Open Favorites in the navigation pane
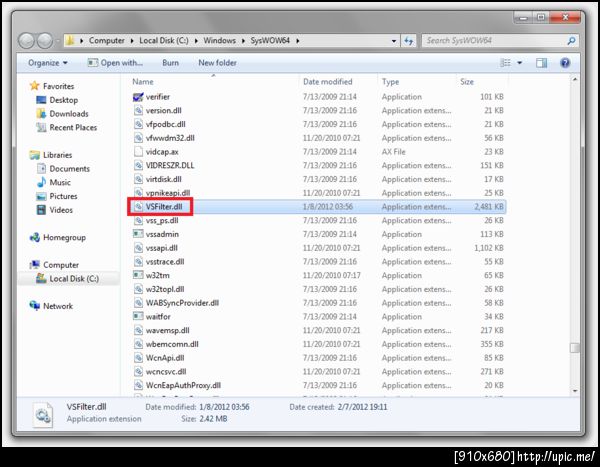Viewport: 600px width, 467px height. coord(59,86)
